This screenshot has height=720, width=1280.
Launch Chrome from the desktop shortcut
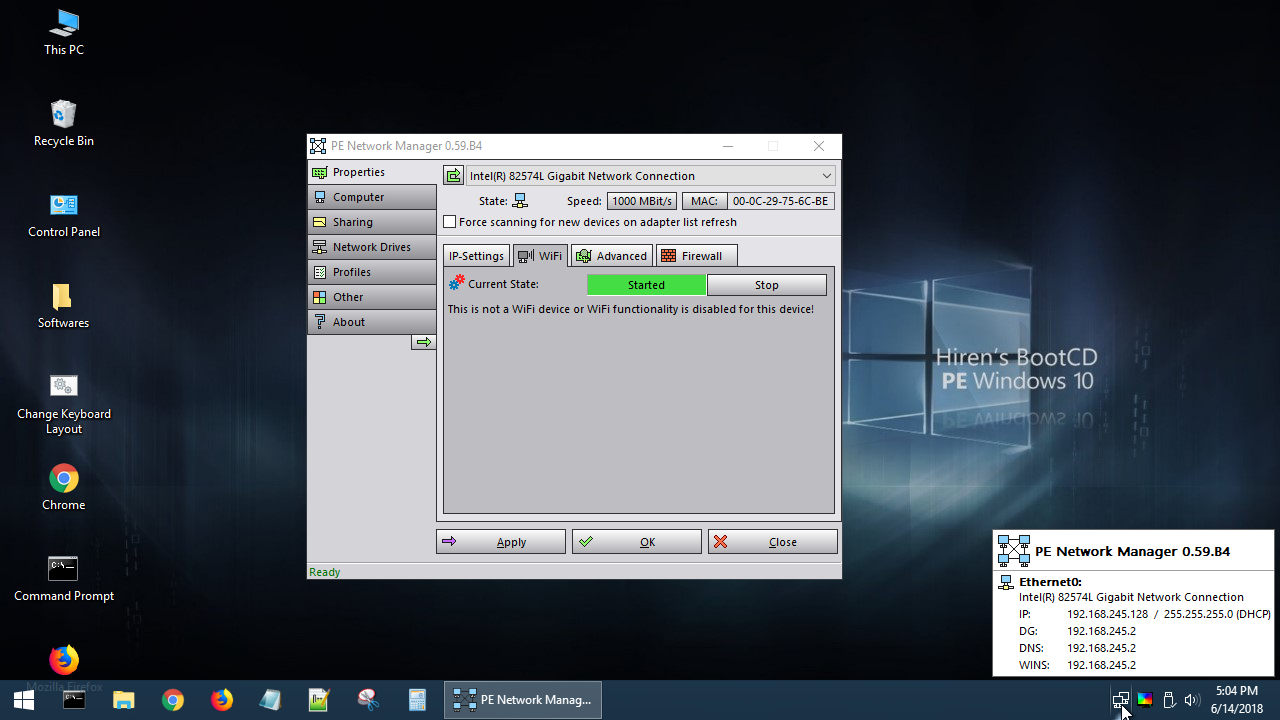[x=63, y=487]
